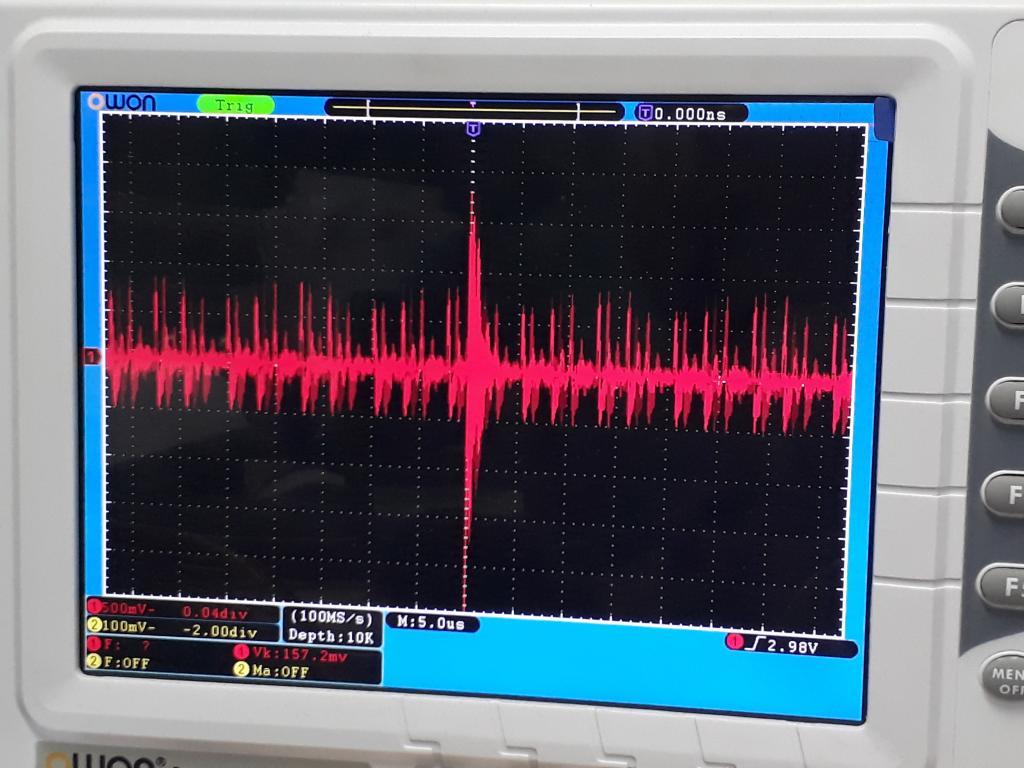Click the yellow waveform memory position bar
Screen dimensions: 1024x768
(474, 110)
